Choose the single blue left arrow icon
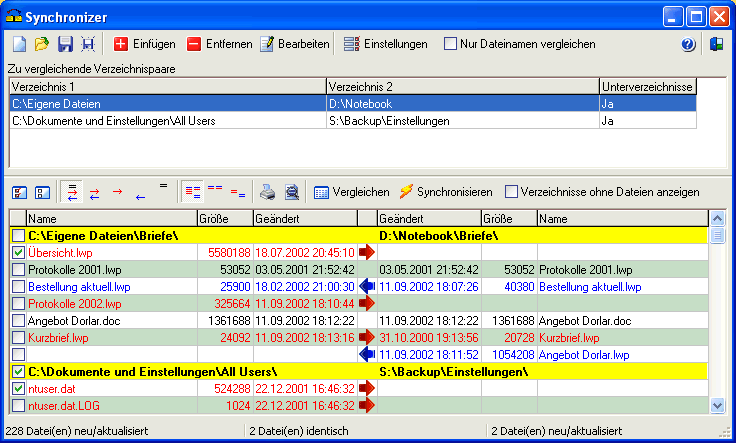Image resolution: width=736 pixels, height=443 pixels. click(x=140, y=197)
